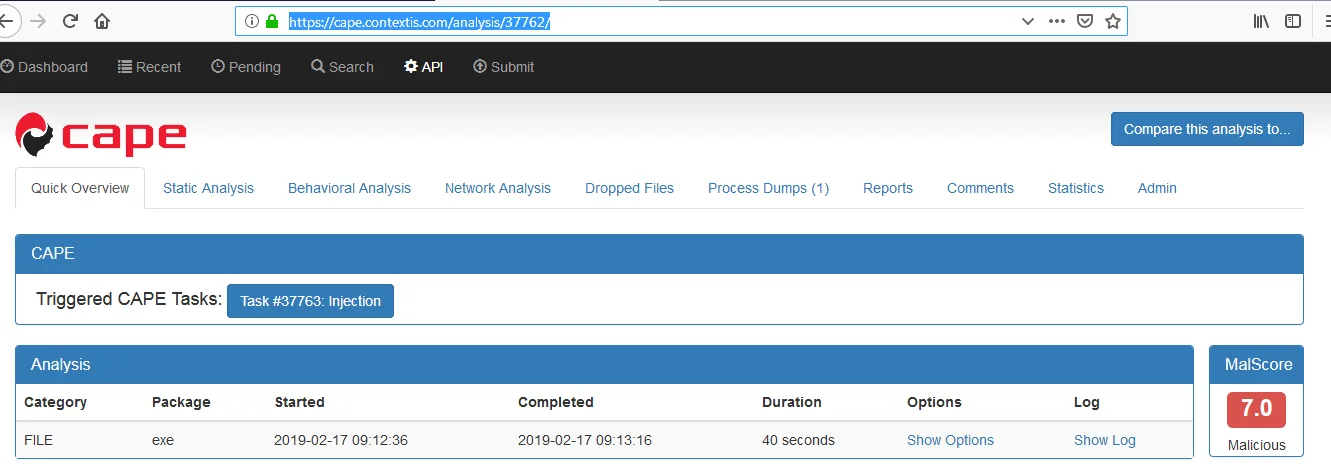Click the CAPE logo
The image size is (1331, 475).
(100, 135)
